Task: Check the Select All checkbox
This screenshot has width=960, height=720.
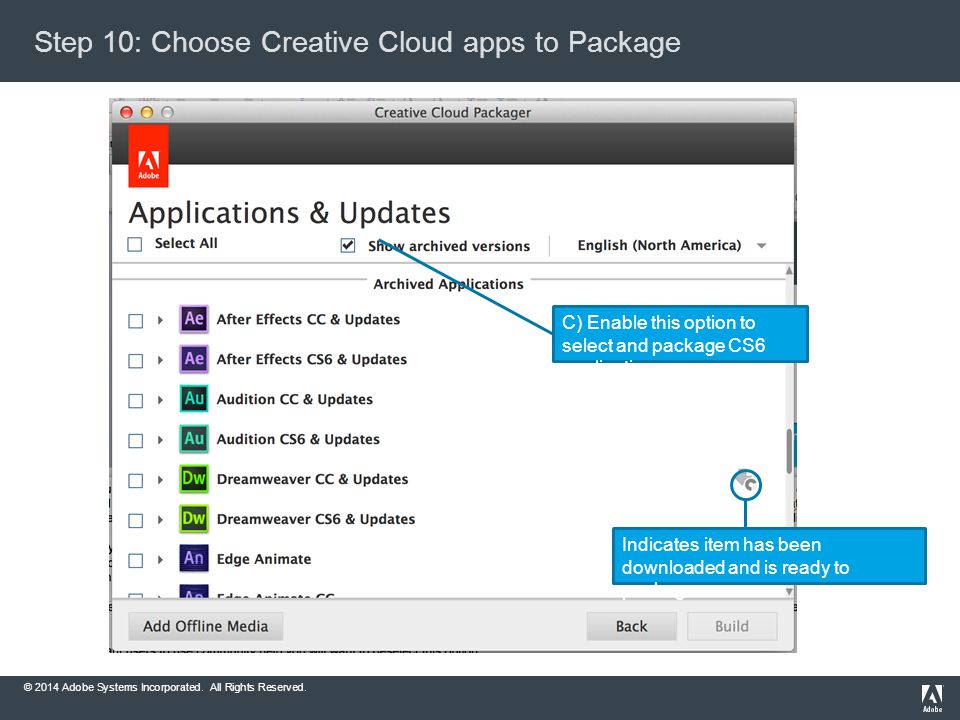Action: 135,244
